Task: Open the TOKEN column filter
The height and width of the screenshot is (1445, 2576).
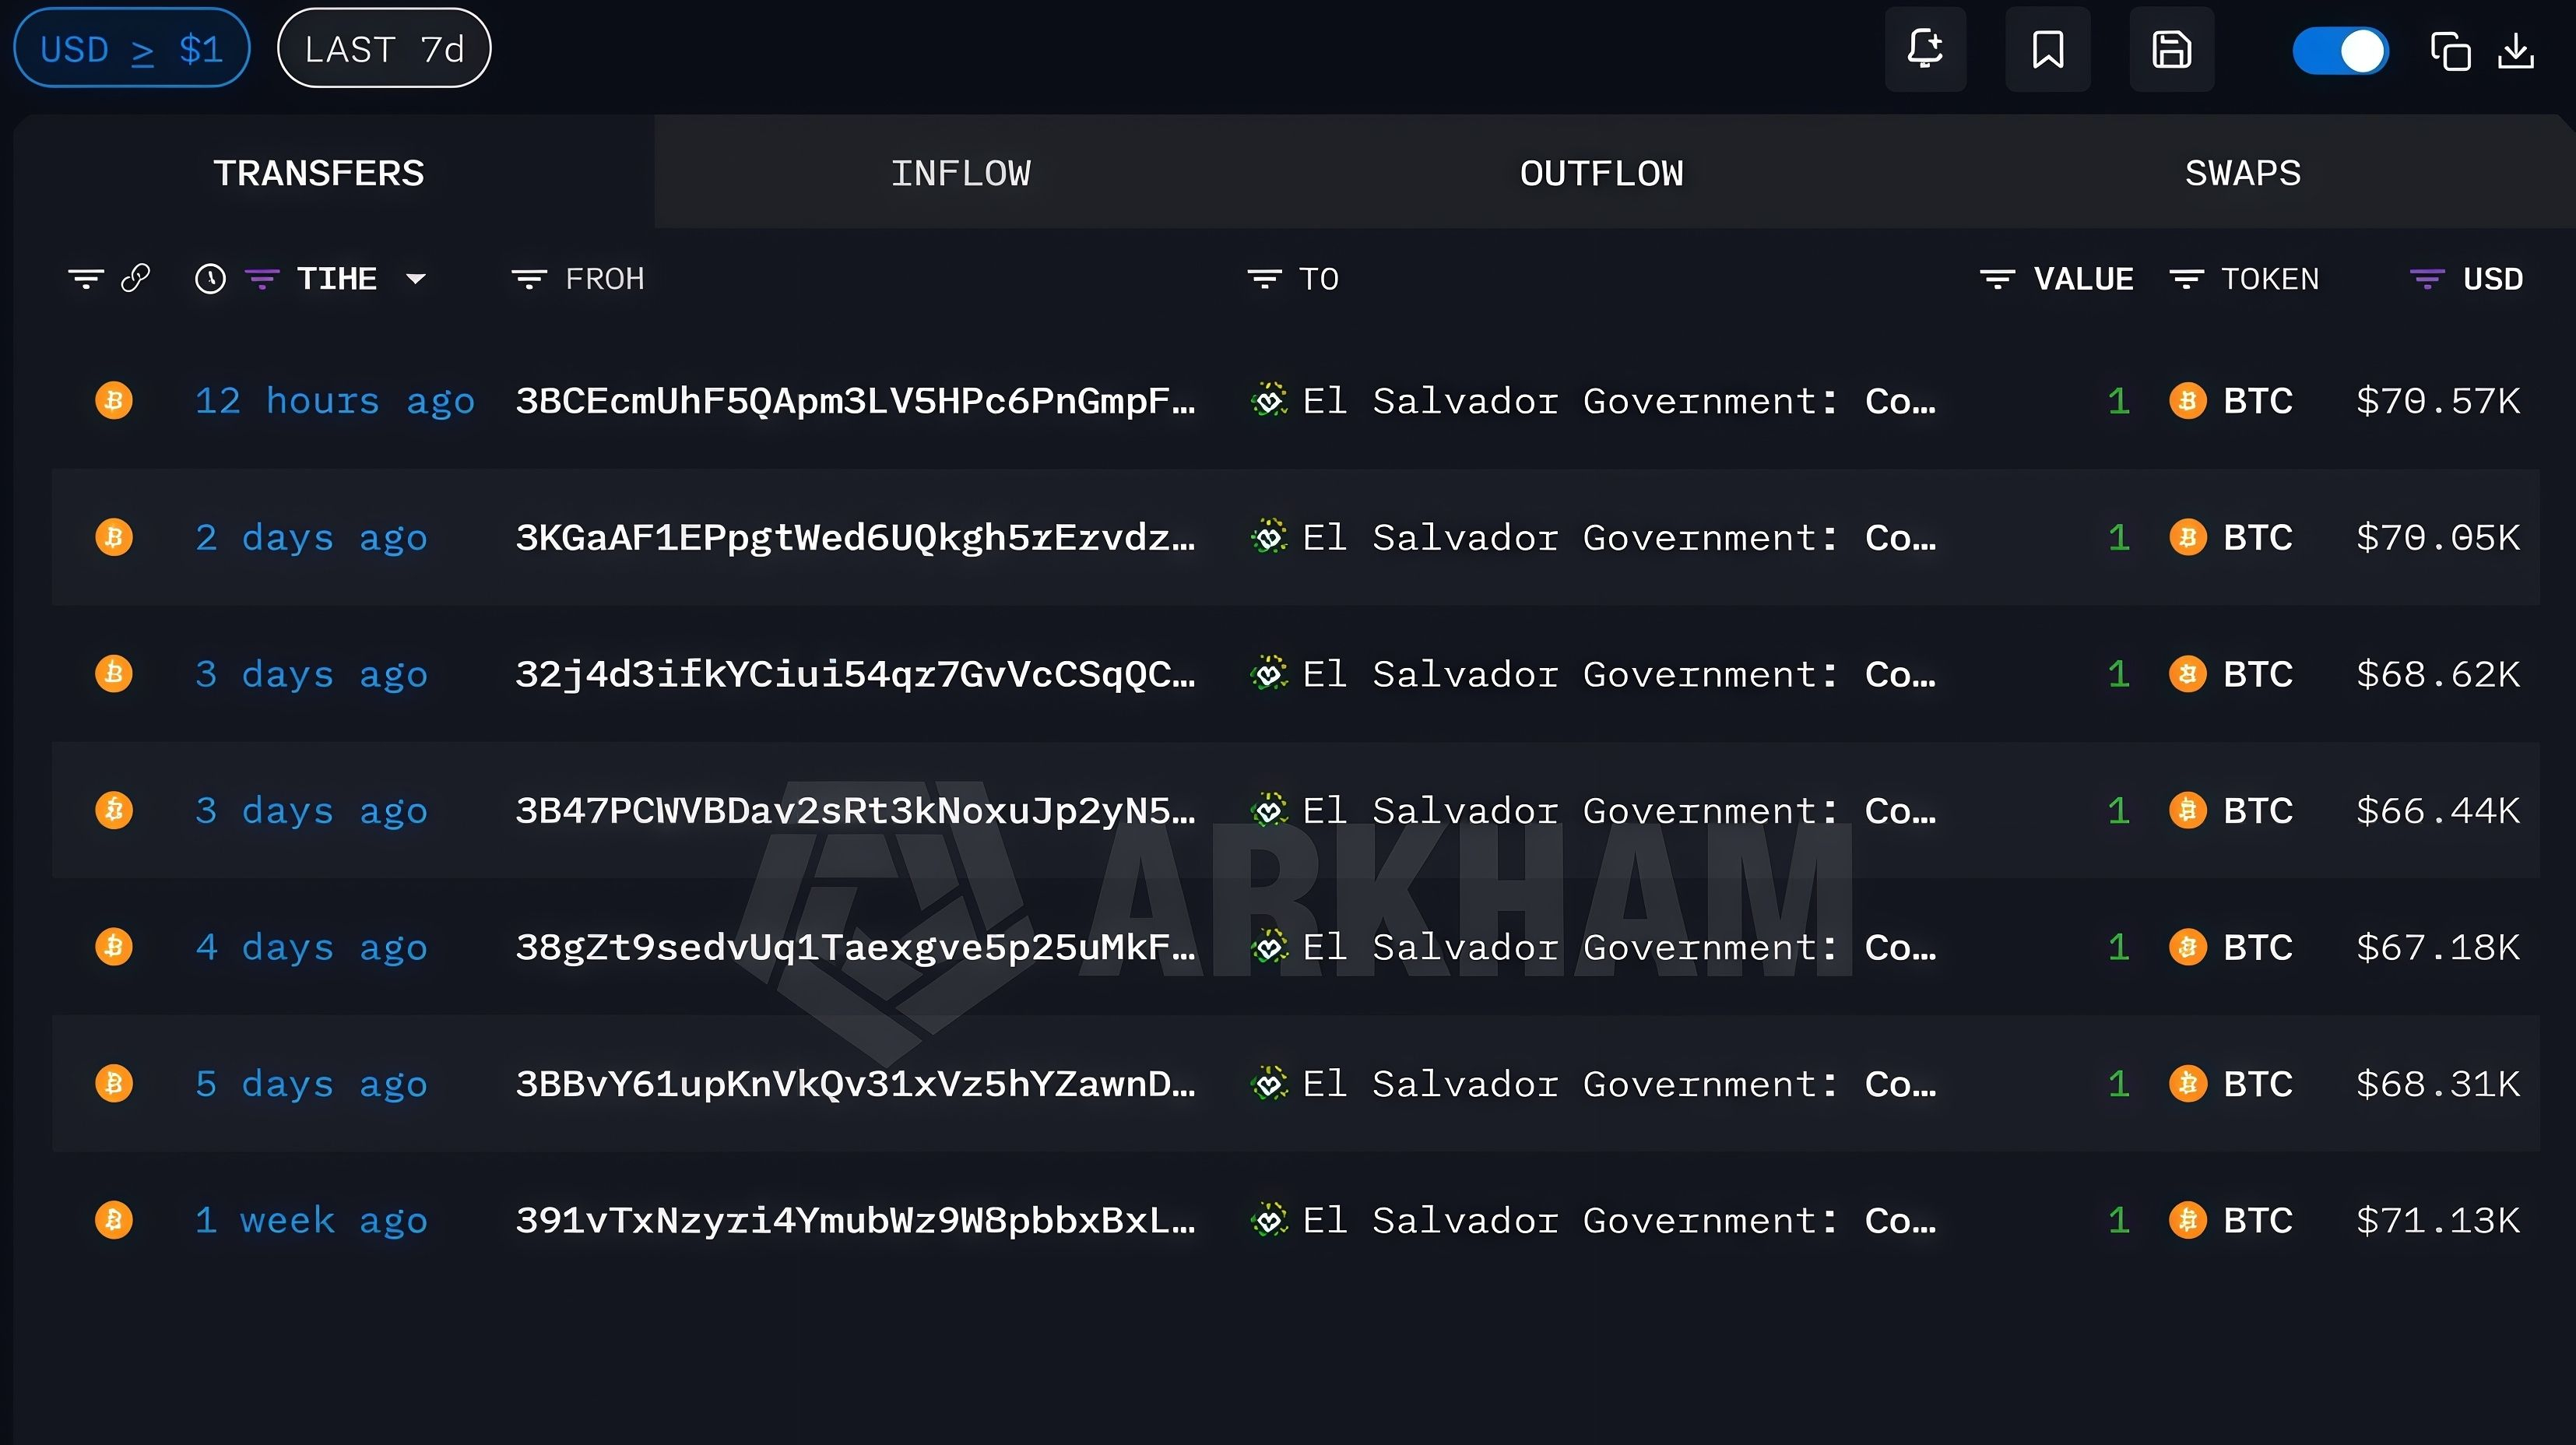Action: [x=2187, y=279]
